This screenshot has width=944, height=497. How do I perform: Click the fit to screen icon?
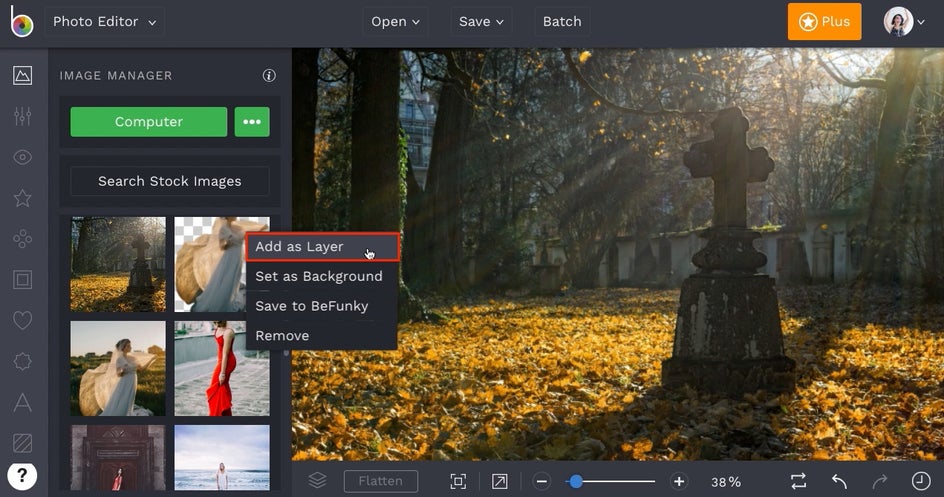(x=458, y=481)
